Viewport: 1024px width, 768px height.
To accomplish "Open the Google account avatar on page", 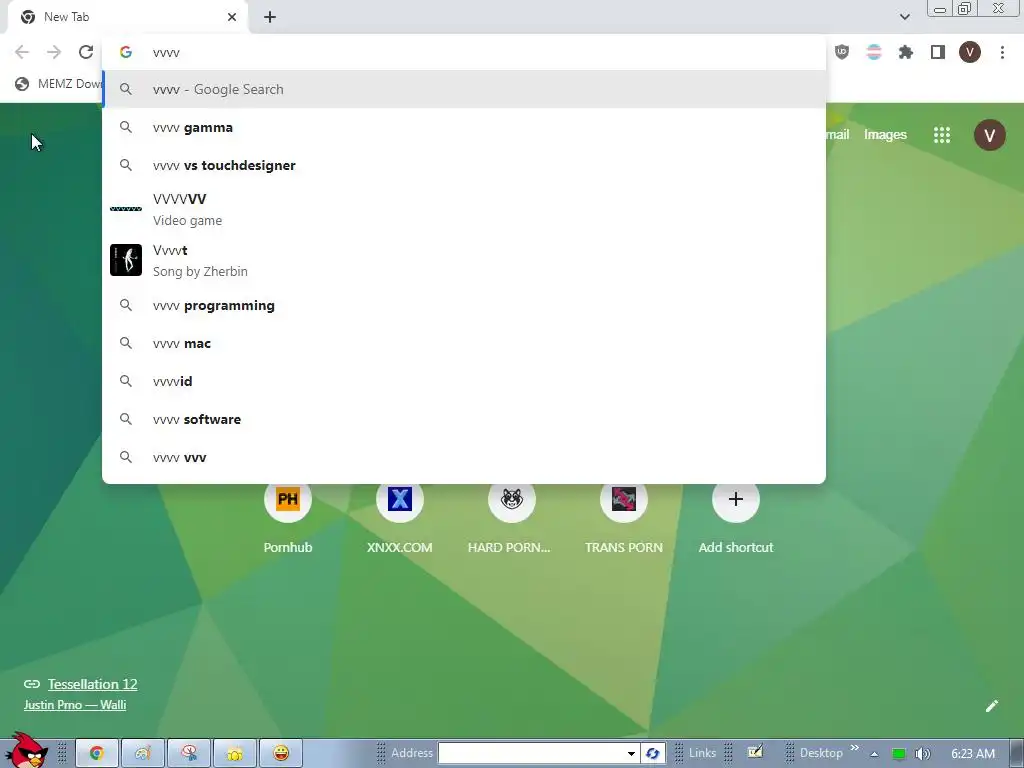I will (x=990, y=135).
